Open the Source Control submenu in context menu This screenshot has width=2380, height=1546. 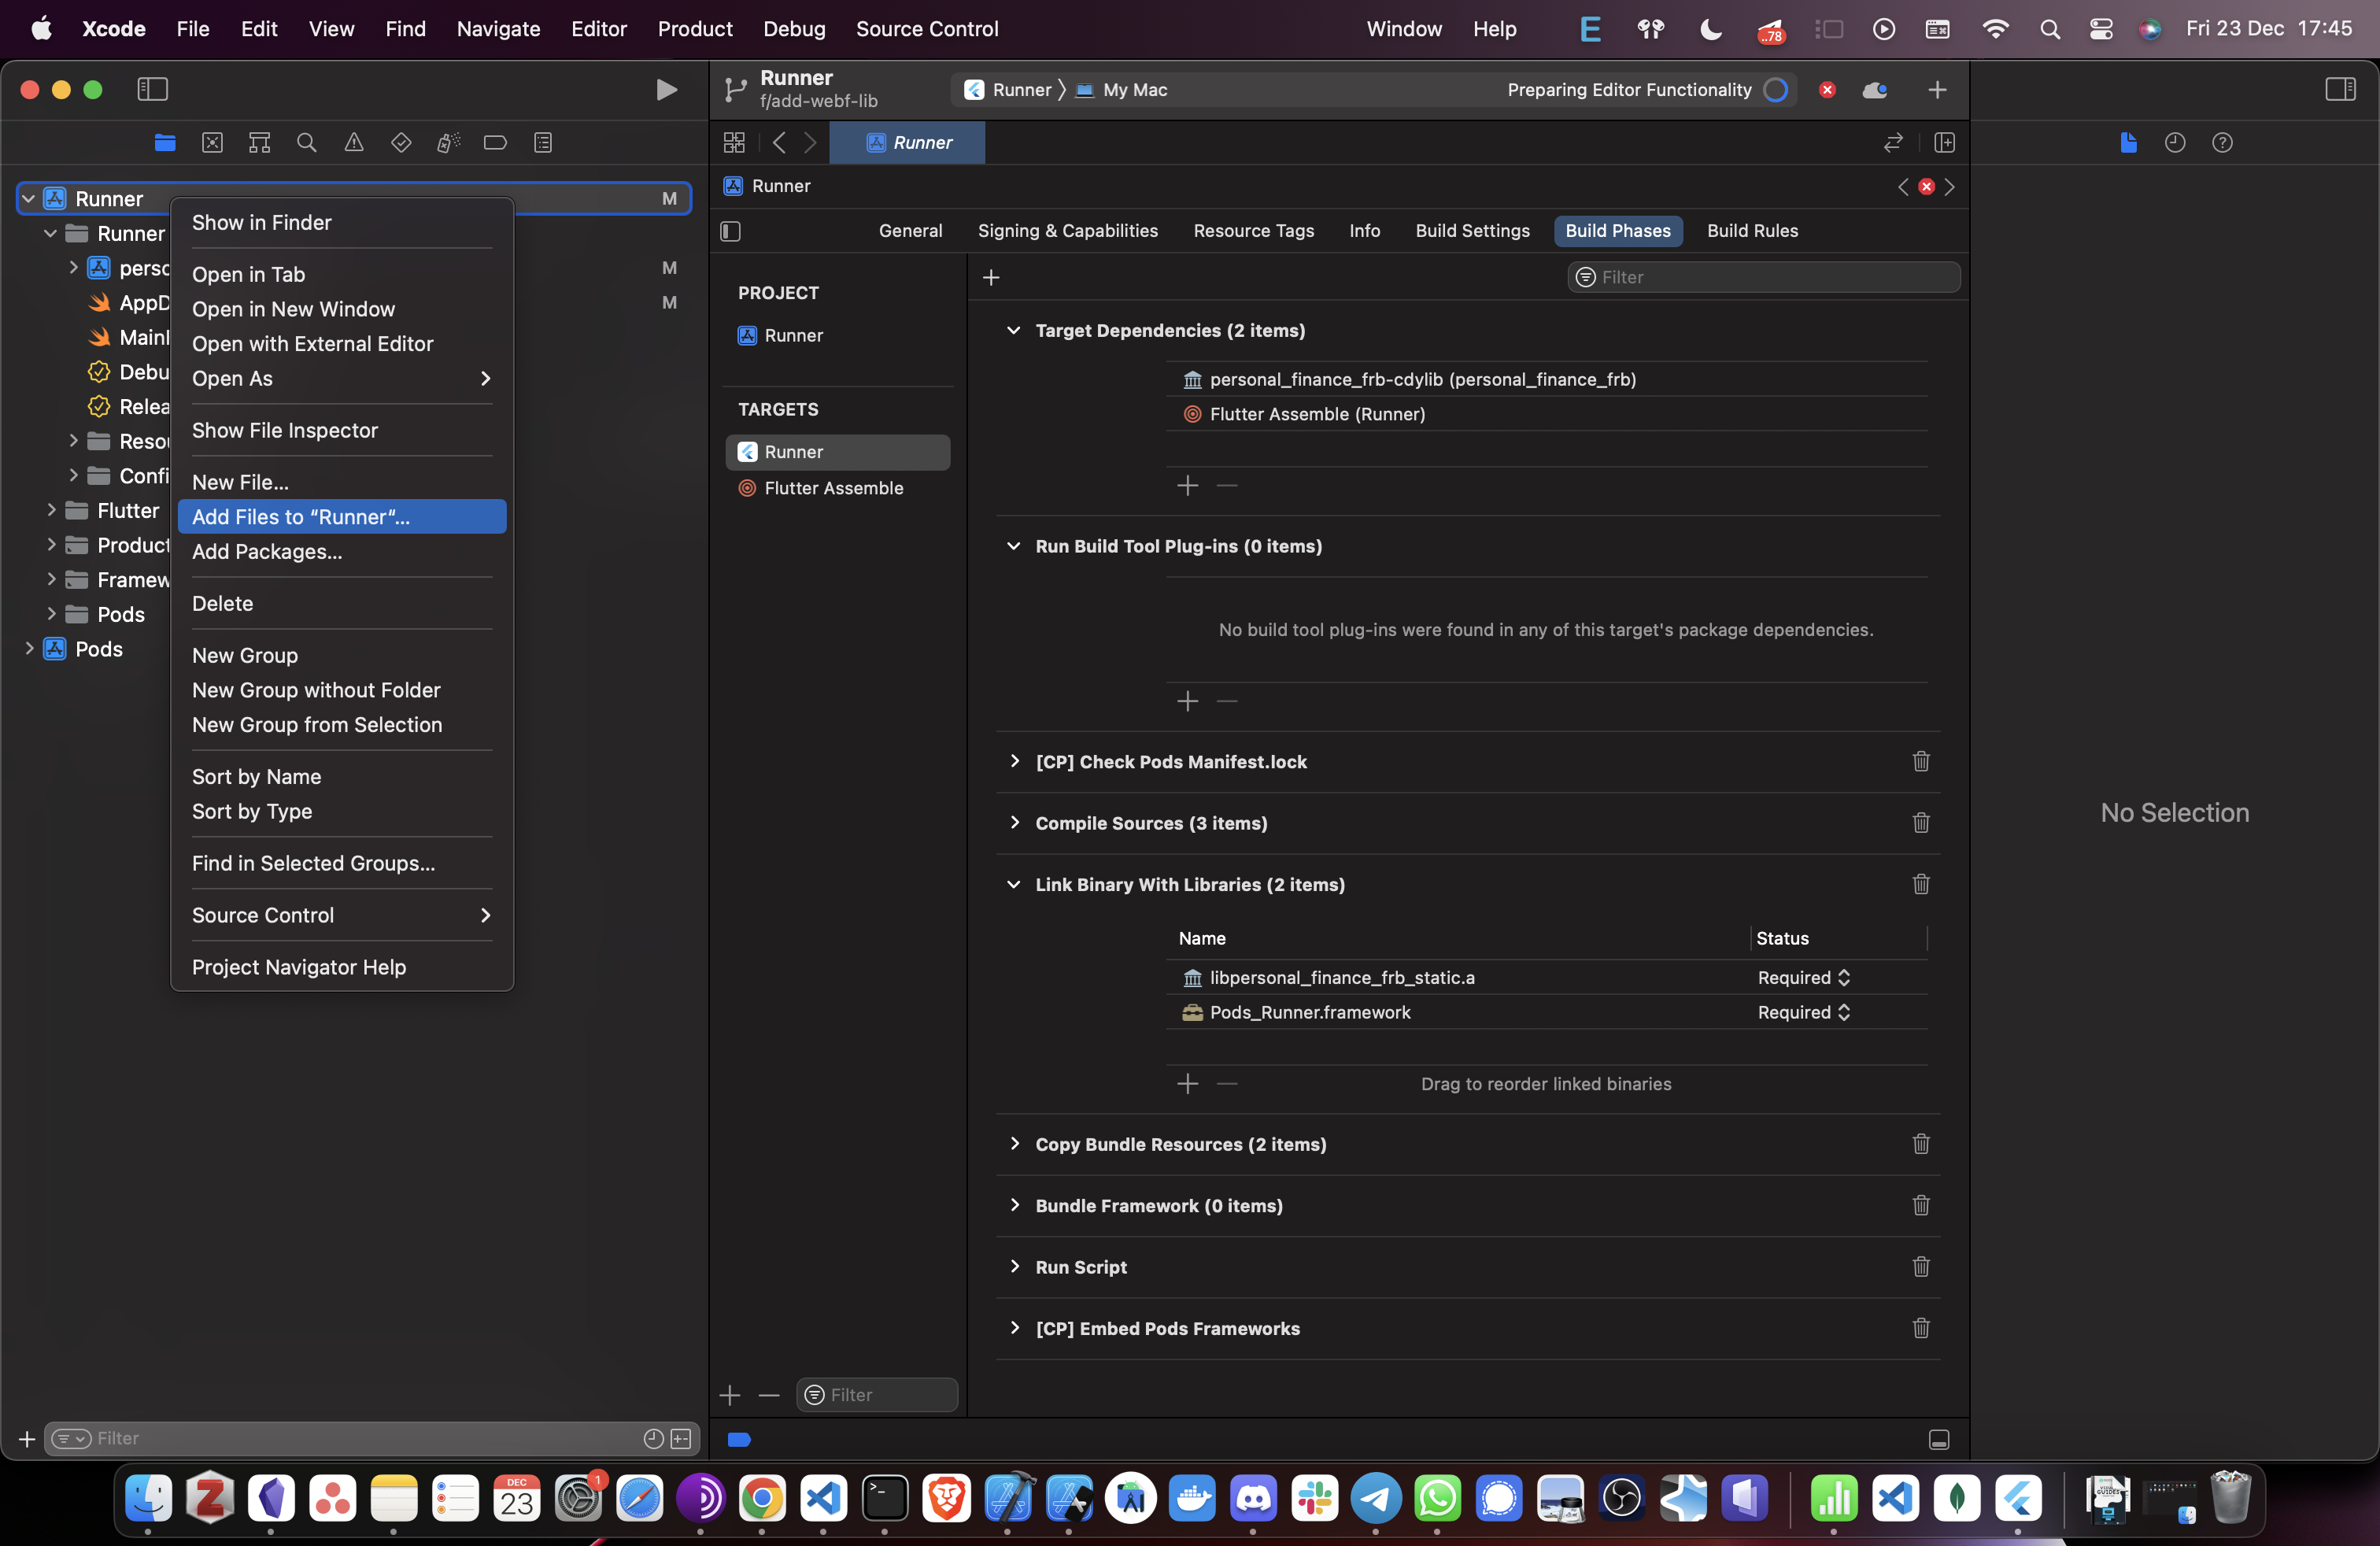point(342,916)
